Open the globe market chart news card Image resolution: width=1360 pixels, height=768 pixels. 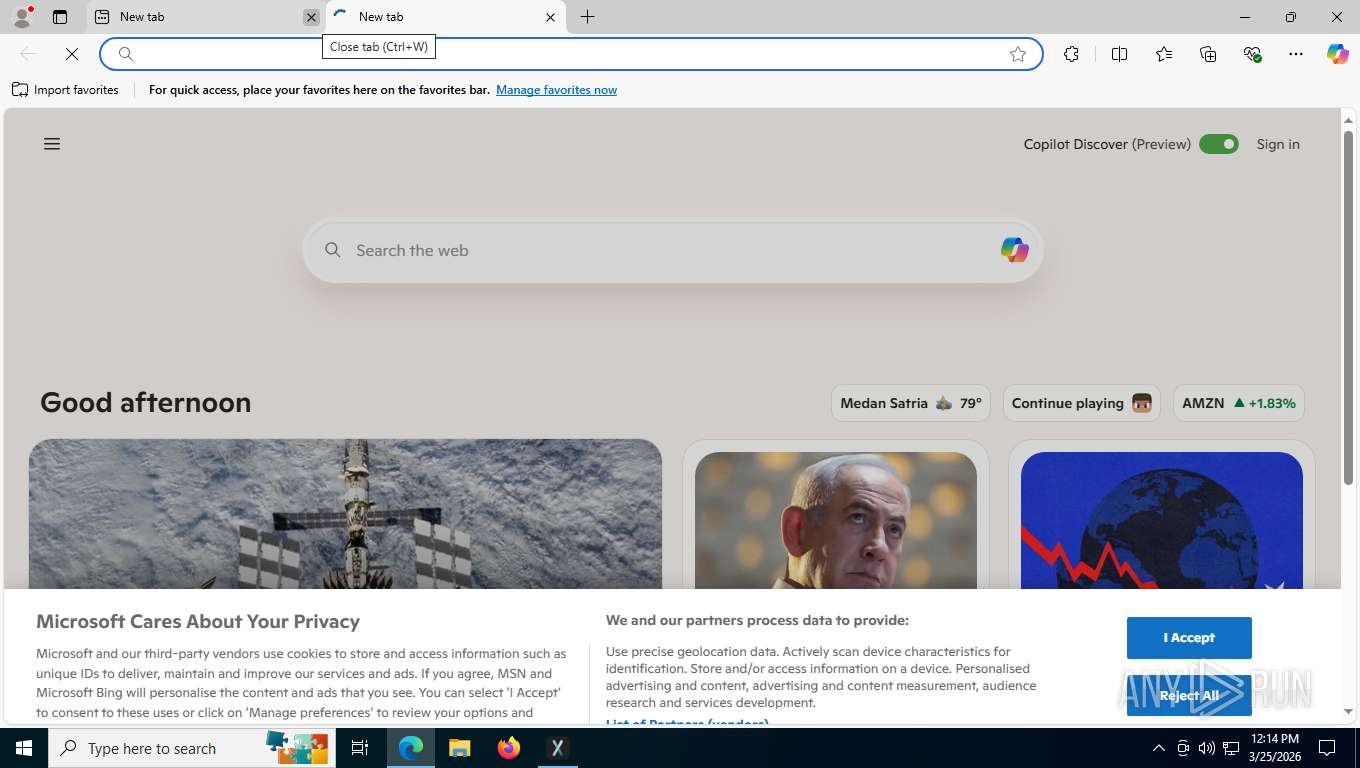[1162, 520]
